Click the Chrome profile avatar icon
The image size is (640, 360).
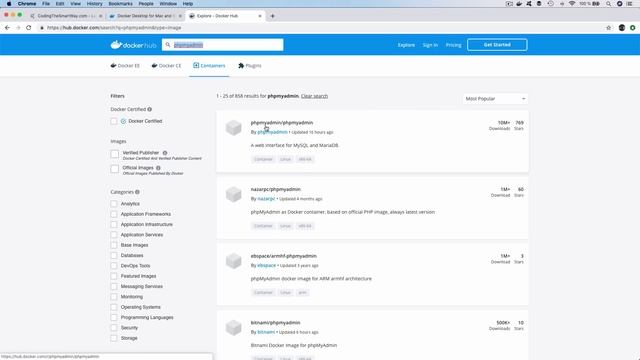(622, 28)
